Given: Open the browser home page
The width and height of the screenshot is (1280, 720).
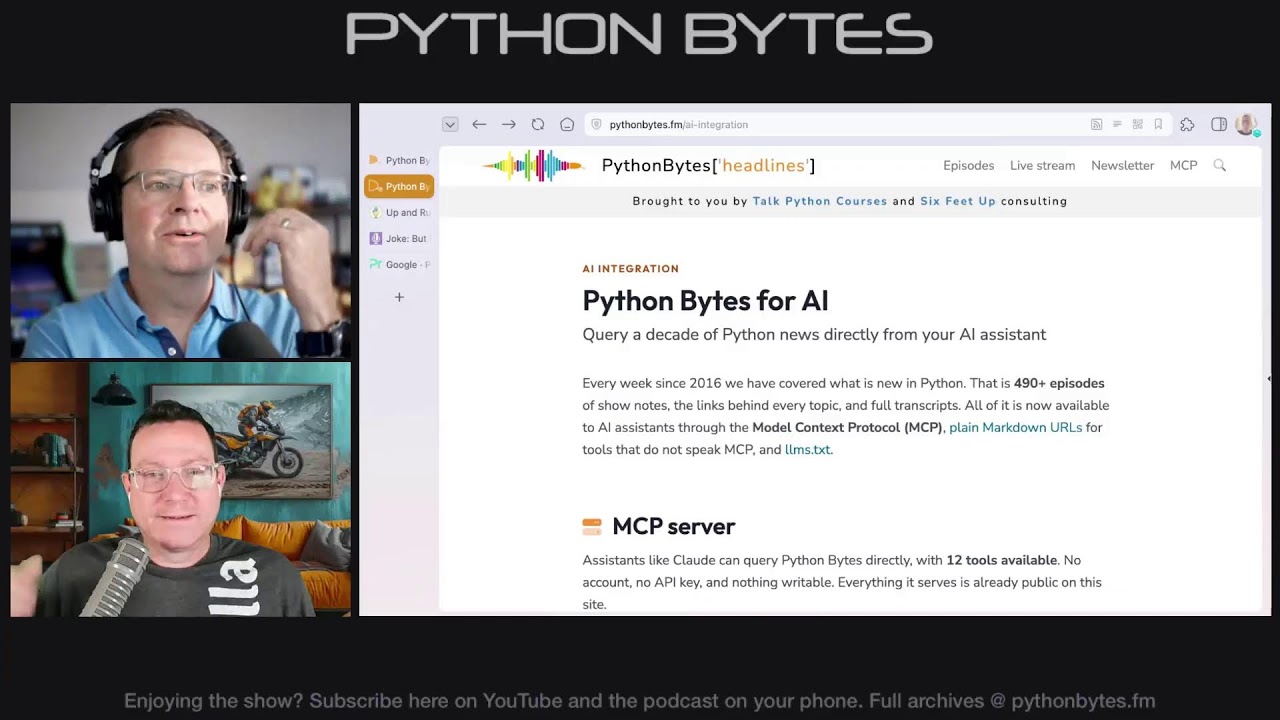Looking at the screenshot, I should pyautogui.click(x=567, y=124).
